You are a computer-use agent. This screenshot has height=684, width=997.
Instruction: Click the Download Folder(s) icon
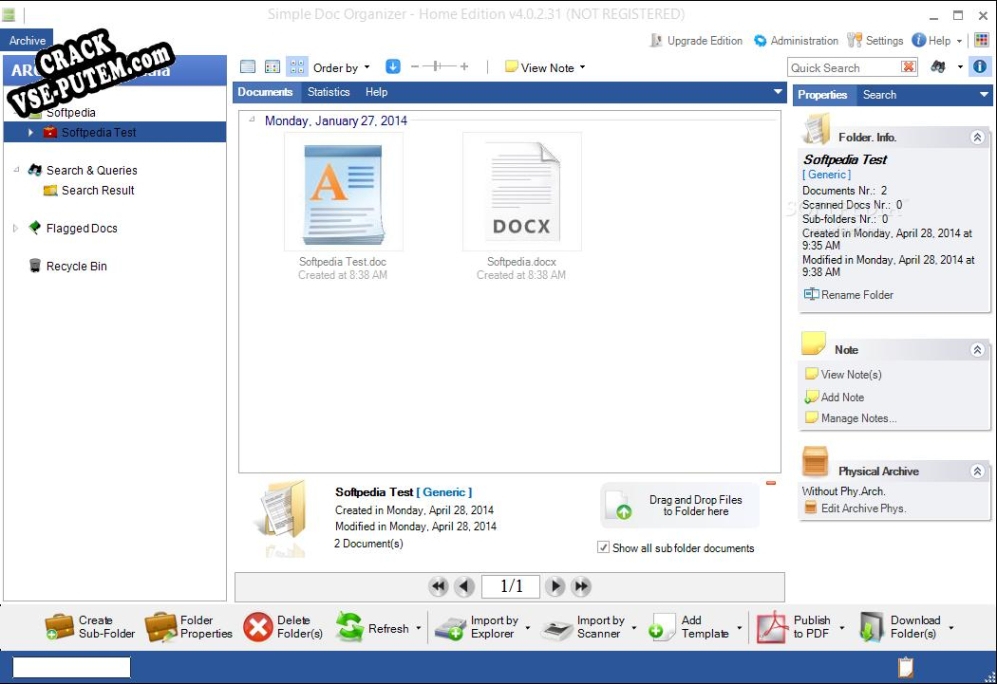(869, 628)
